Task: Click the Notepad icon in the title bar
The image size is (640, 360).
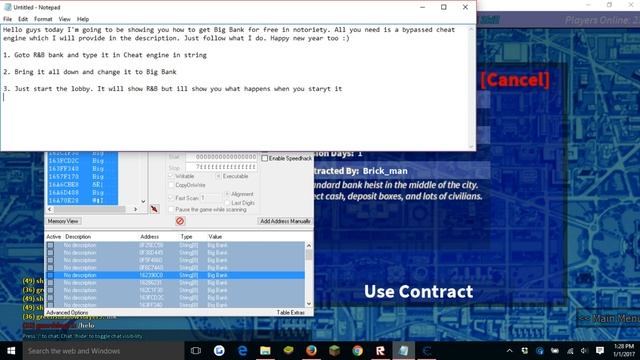Action: point(8,7)
